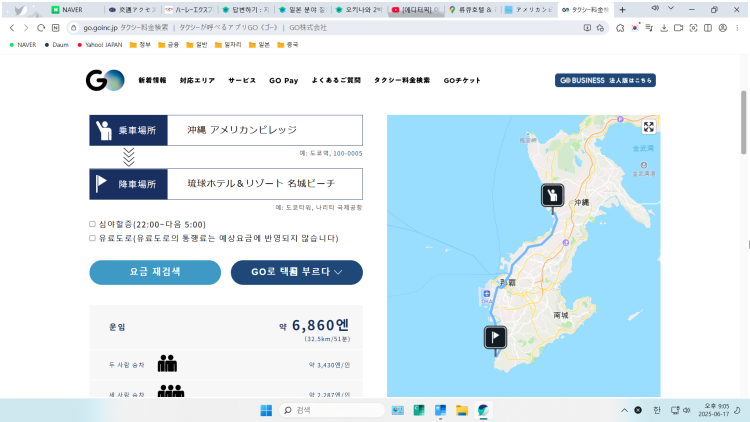Open the Yahoo! JAPAN bookmark link
Image resolution: width=750 pixels, height=422 pixels.
[x=99, y=44]
